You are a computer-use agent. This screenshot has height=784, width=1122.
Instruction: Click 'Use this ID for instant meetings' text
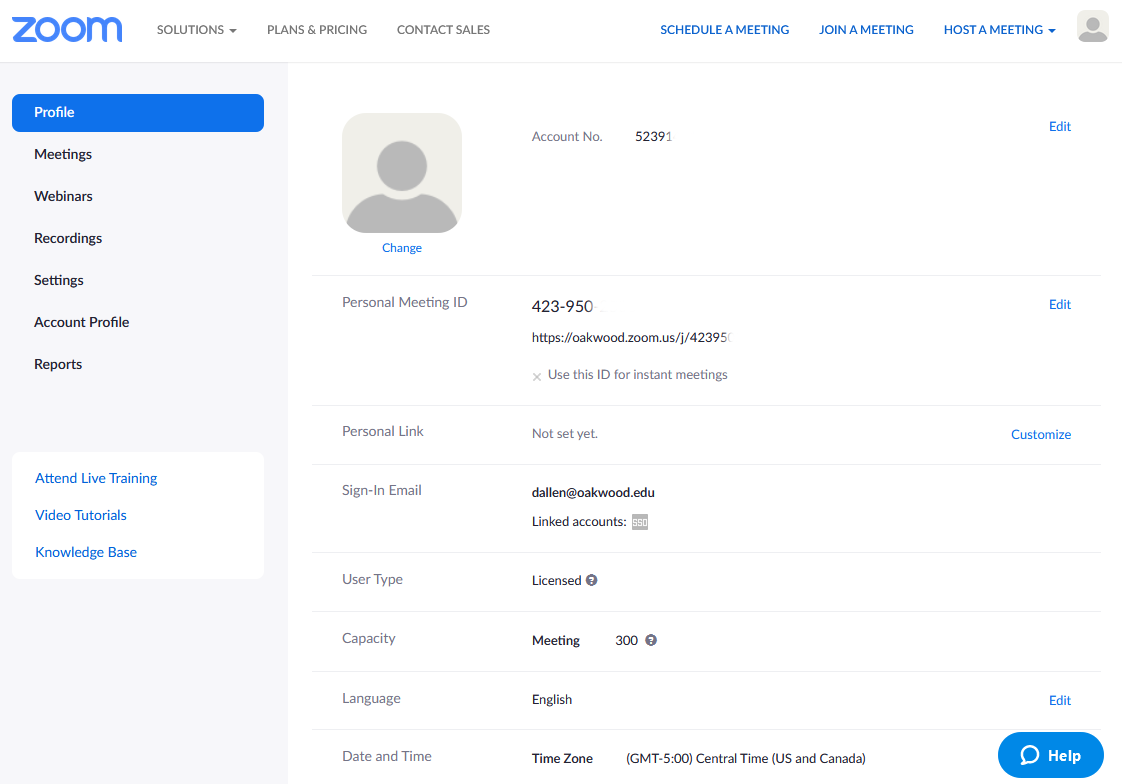(x=638, y=375)
